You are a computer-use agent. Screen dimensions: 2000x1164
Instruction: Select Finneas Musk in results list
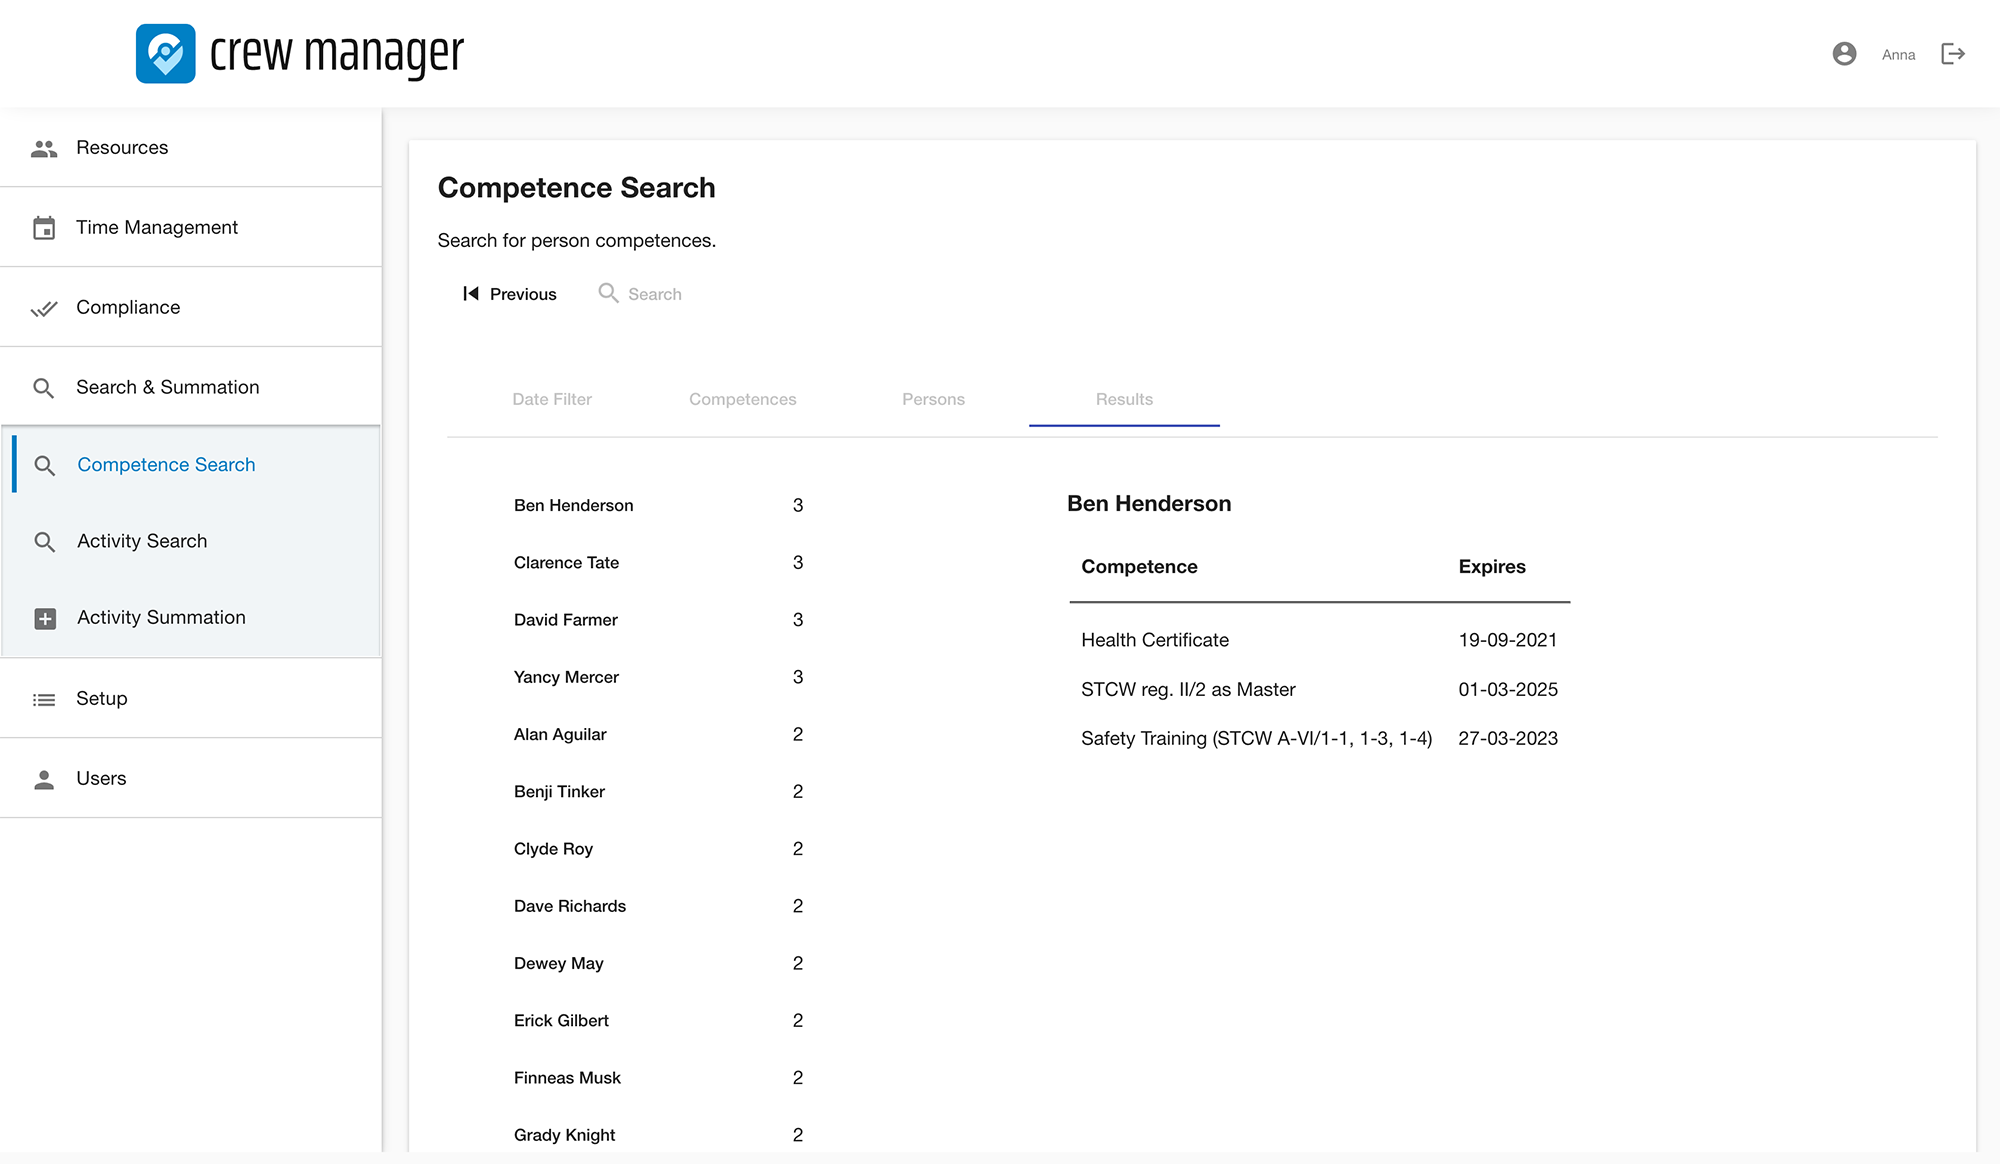coord(567,1078)
